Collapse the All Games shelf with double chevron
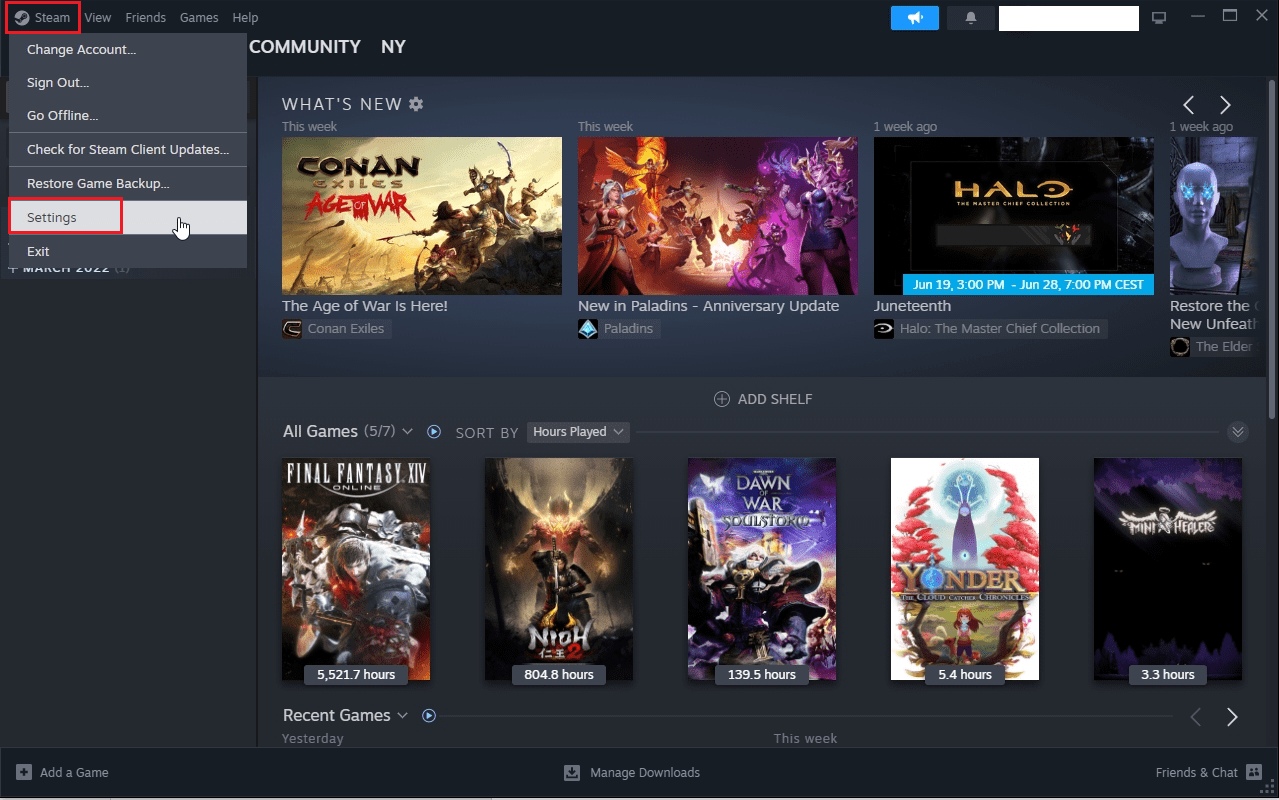The image size is (1279, 800). click(1238, 432)
